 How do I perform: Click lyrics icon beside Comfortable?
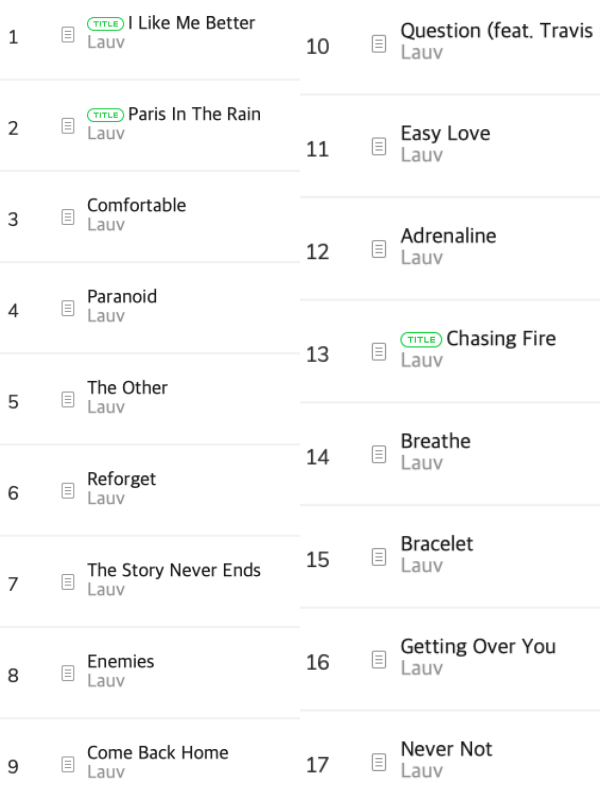(x=68, y=217)
